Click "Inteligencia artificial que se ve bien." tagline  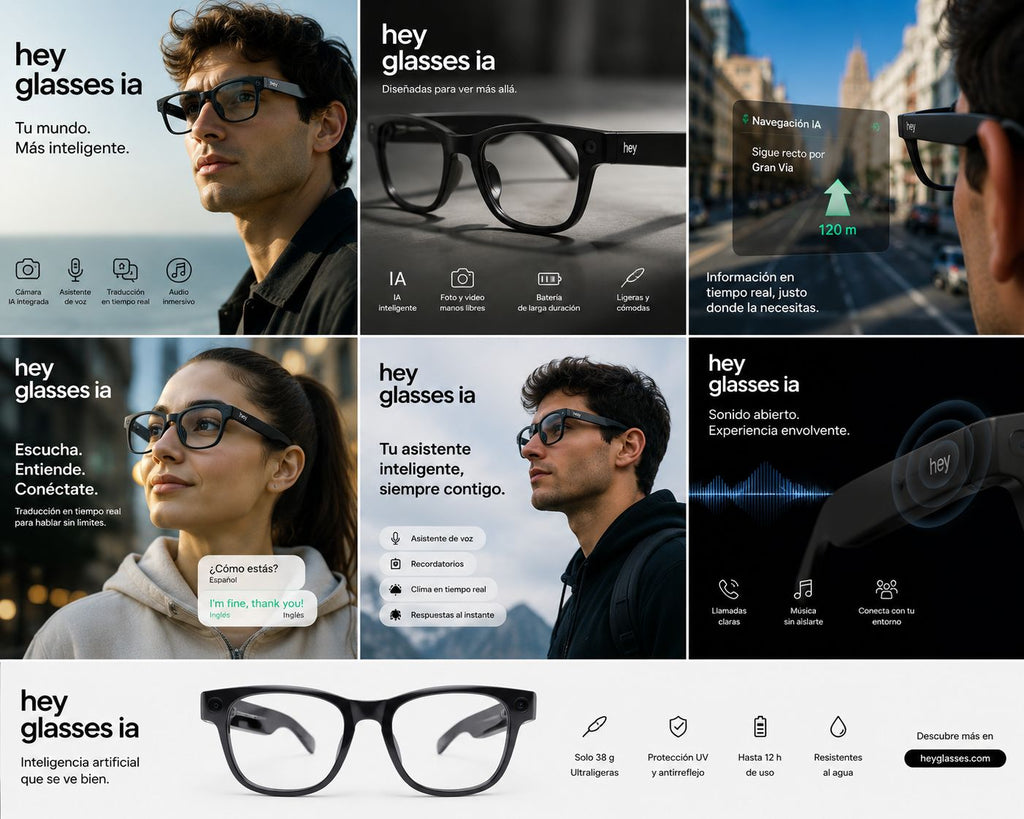point(80,770)
